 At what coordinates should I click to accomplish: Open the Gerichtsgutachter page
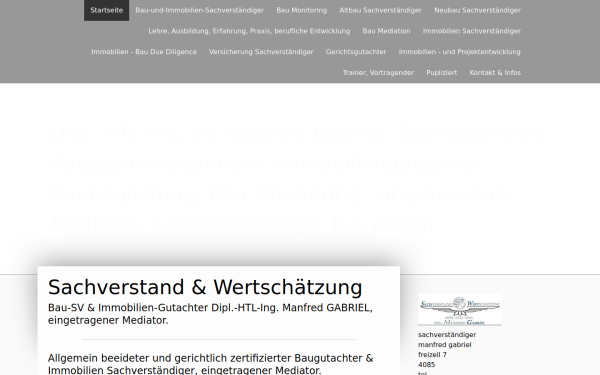click(356, 52)
